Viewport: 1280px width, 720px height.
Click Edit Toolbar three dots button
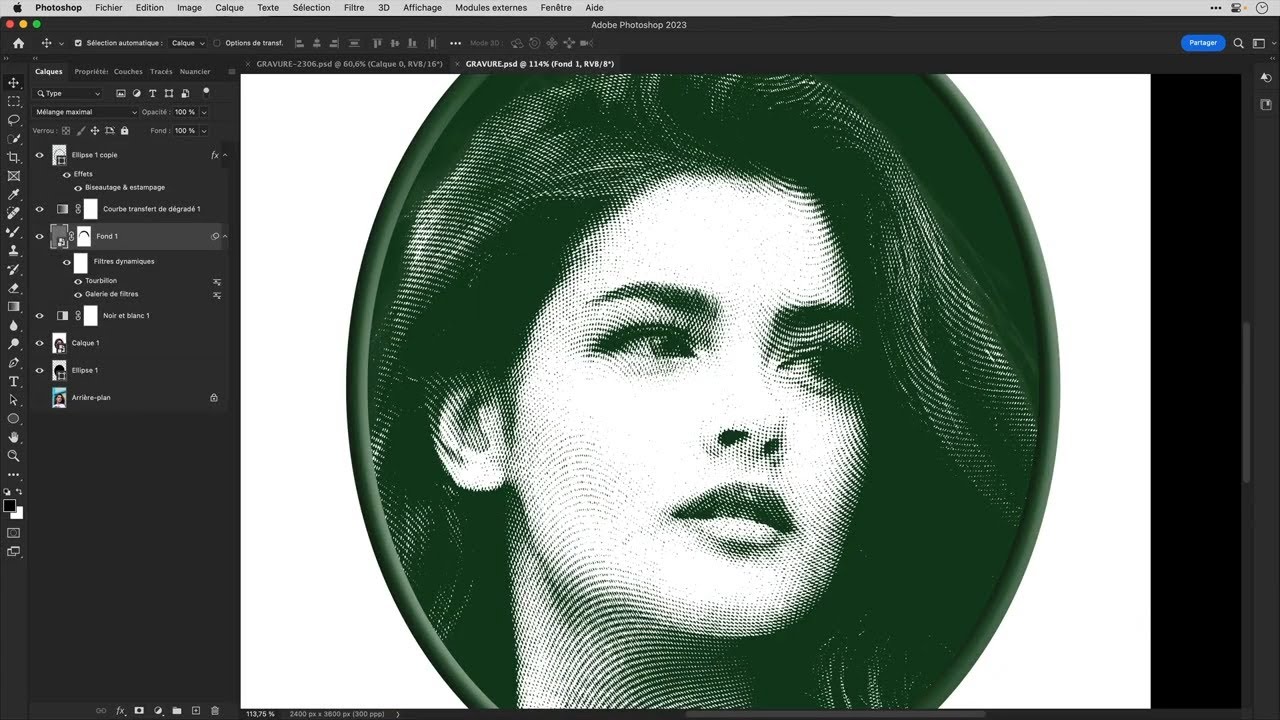(x=14, y=475)
